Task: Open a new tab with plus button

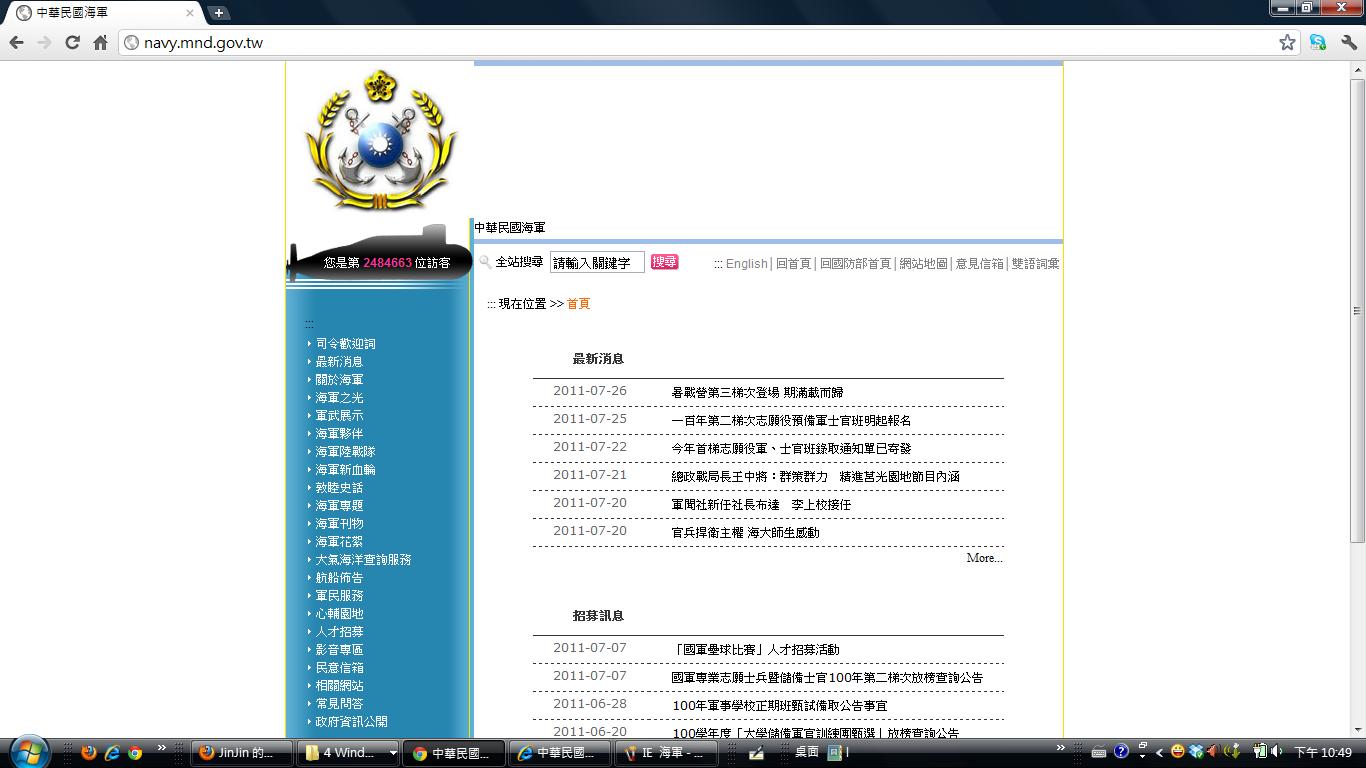Action: 218,13
